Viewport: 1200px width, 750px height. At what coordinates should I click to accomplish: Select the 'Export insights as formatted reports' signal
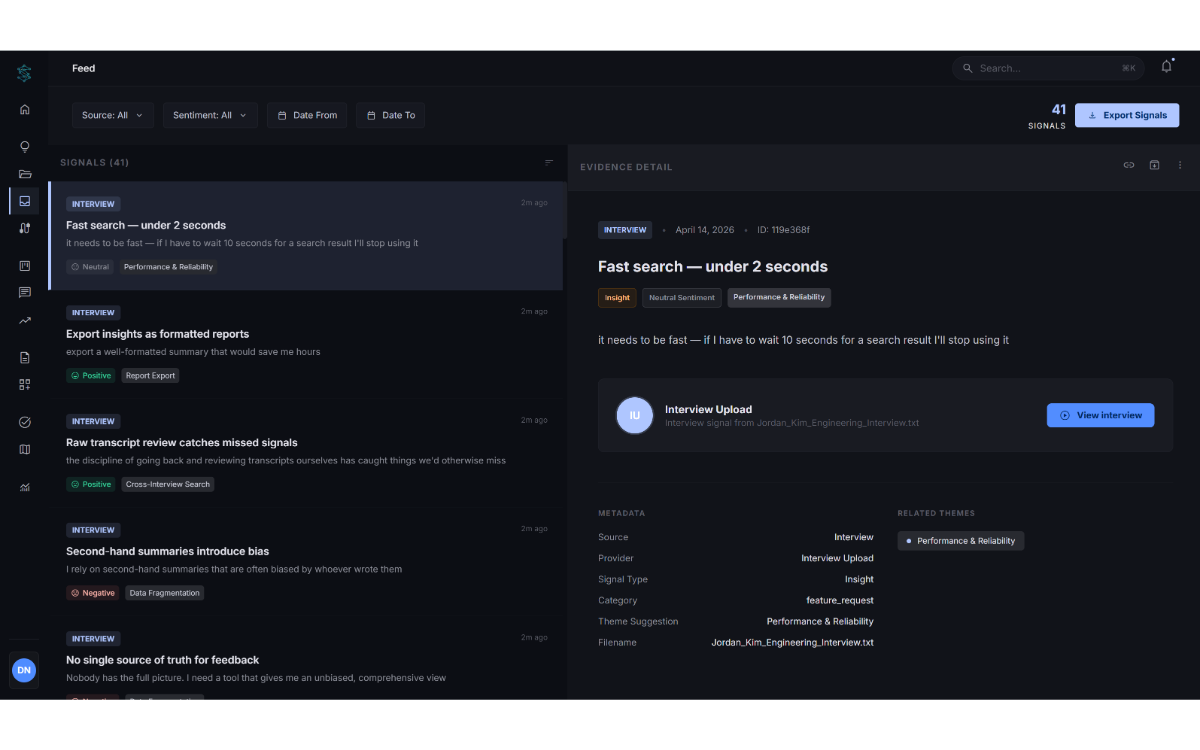(x=306, y=345)
